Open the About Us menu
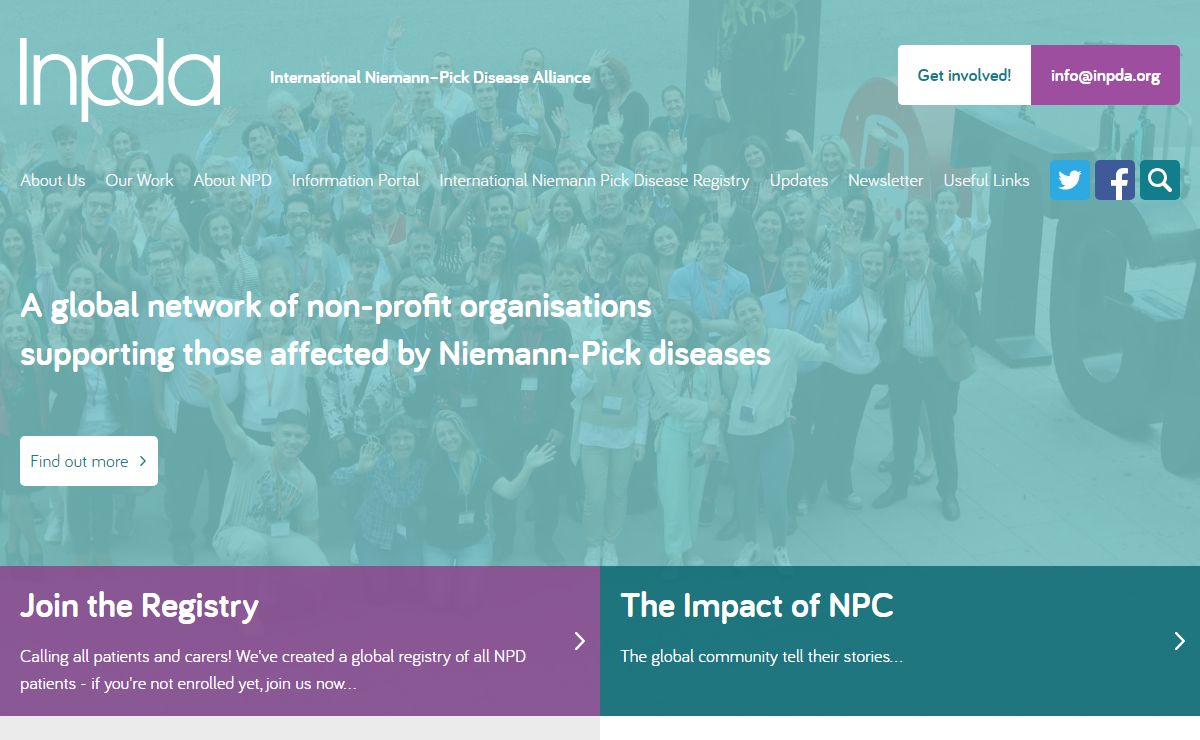1200x740 pixels. click(x=53, y=180)
